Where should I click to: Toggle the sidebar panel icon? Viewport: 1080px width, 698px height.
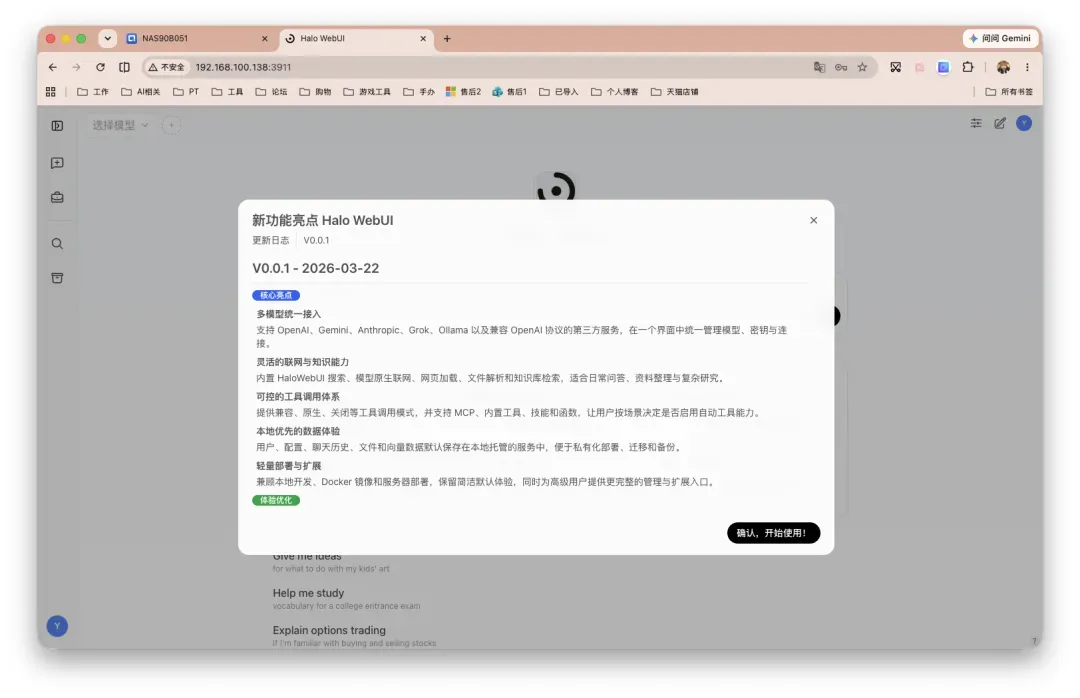point(57,125)
